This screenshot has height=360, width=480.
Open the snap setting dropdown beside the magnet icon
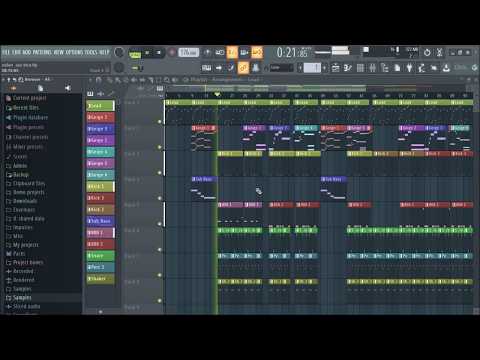[x=281, y=68]
